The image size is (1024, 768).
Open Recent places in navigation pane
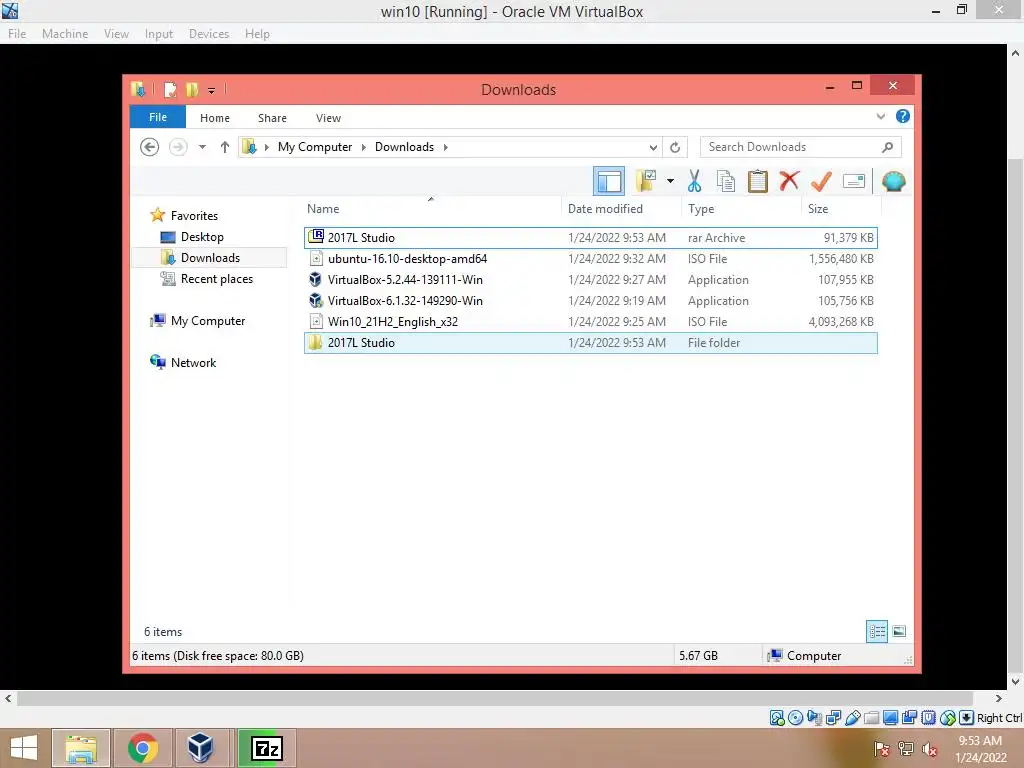pyautogui.click(x=216, y=279)
